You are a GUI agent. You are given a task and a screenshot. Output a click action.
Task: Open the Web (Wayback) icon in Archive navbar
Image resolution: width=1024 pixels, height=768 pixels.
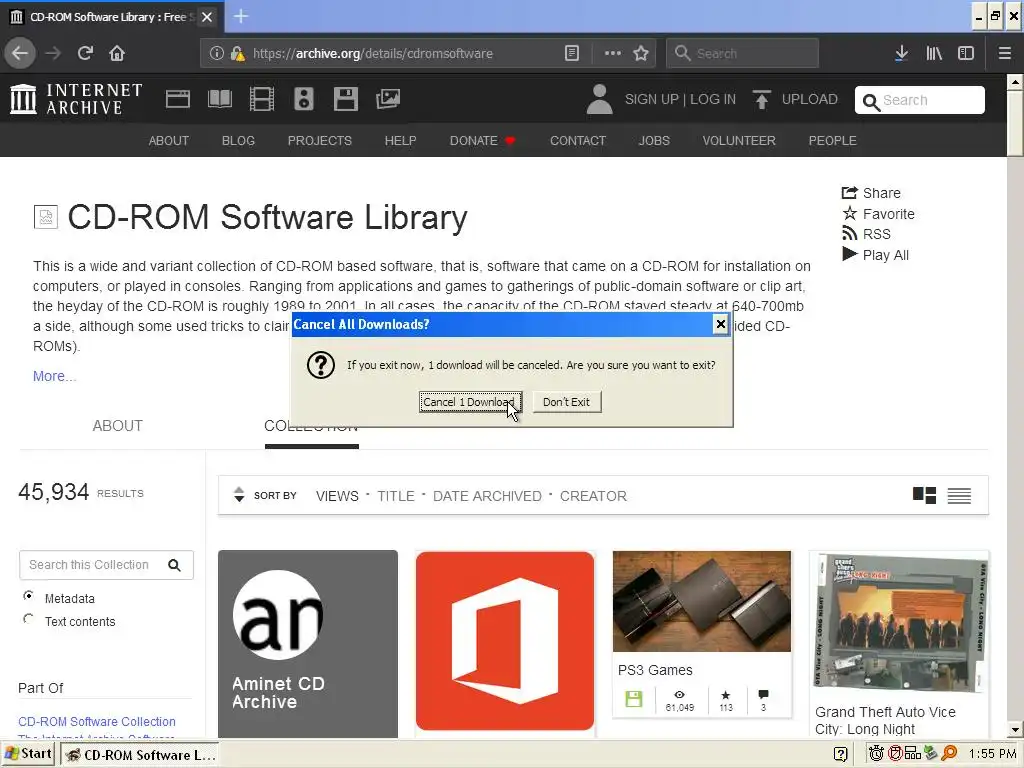coord(178,99)
